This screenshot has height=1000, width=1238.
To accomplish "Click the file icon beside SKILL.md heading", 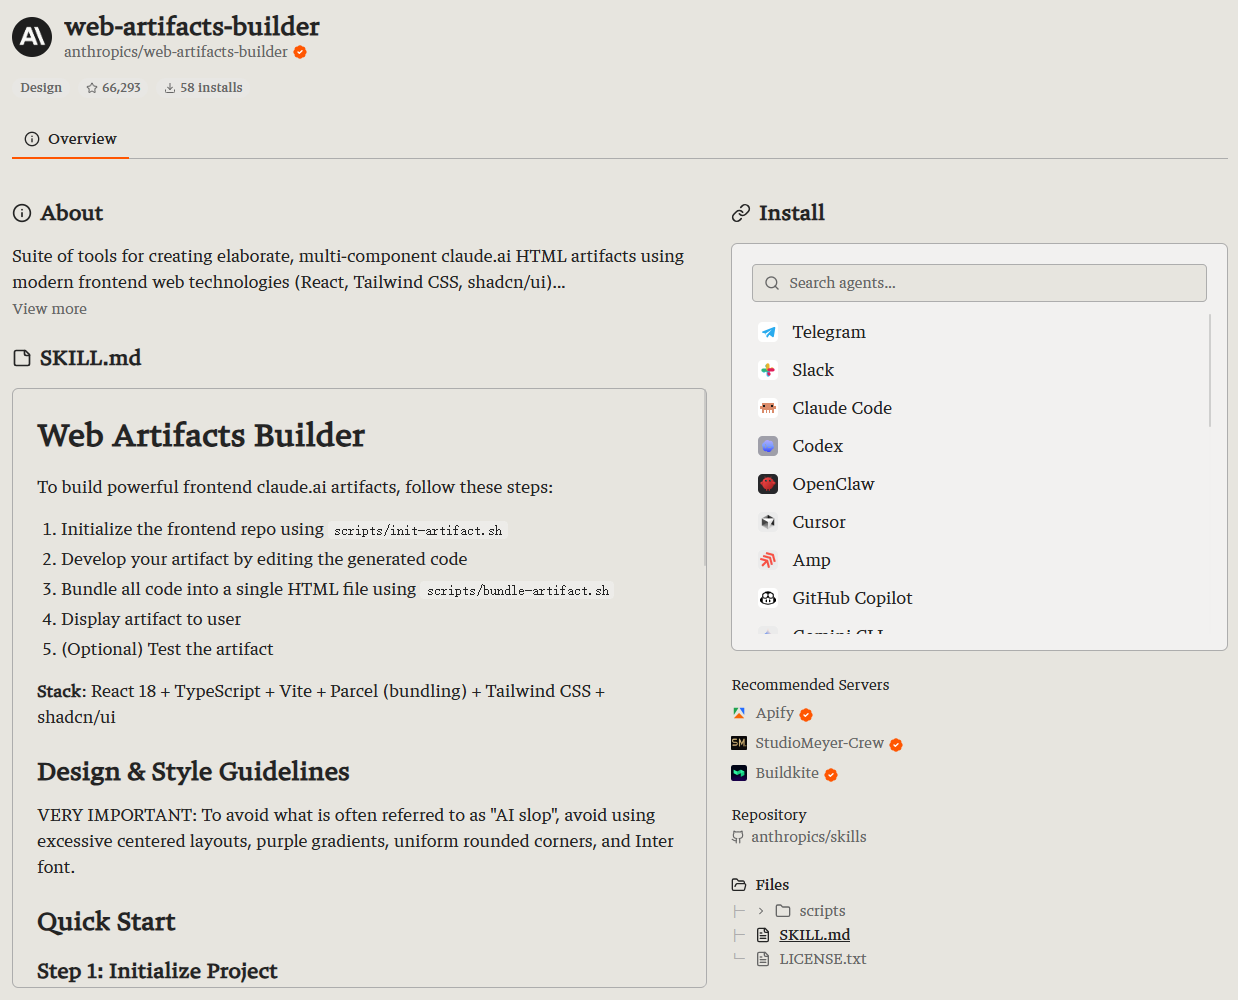I will [x=22, y=358].
